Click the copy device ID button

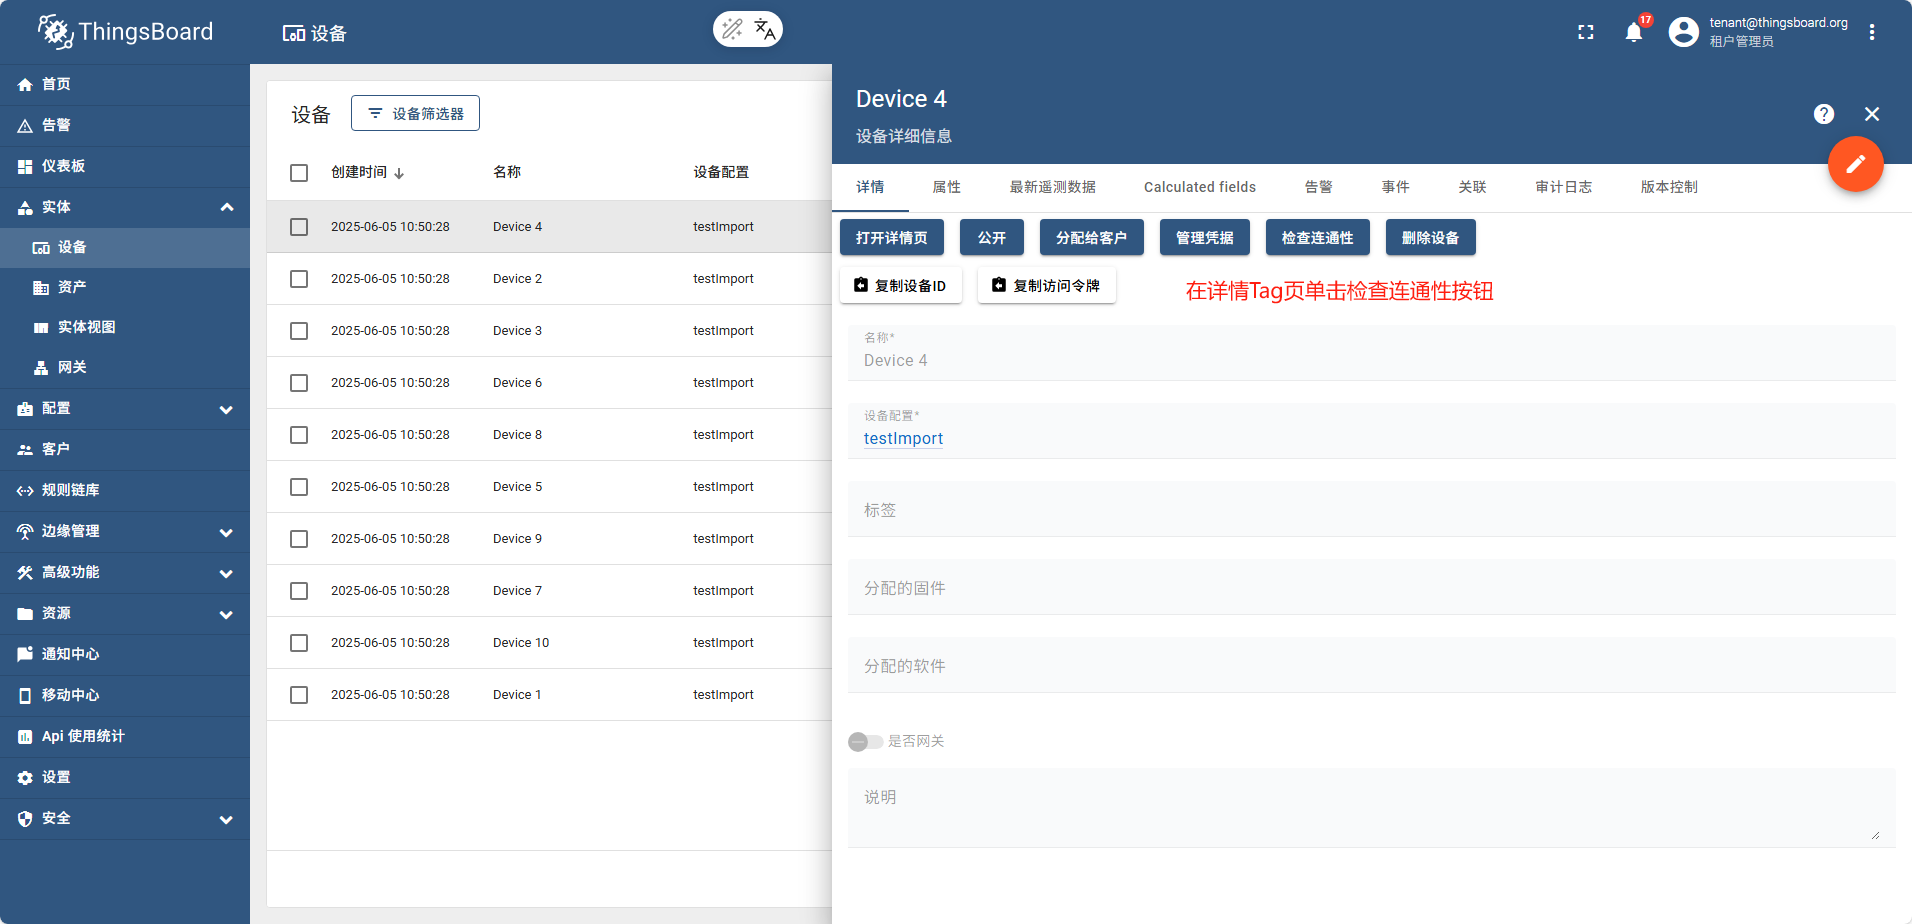[x=900, y=286]
